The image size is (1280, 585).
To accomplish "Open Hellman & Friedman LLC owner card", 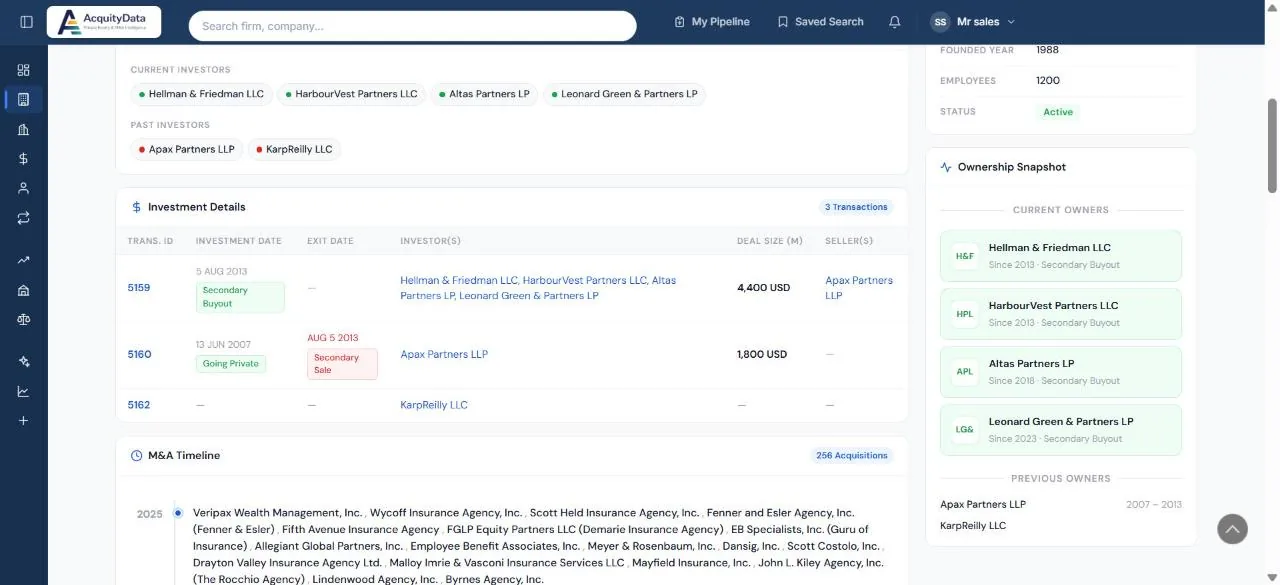I will 1061,256.
